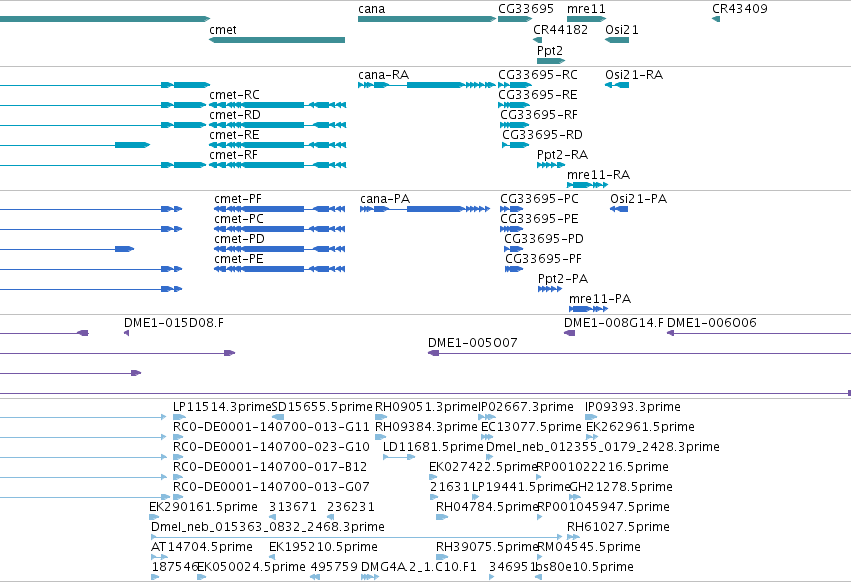The height and width of the screenshot is (582, 851).
Task: Click the bs80e10.5prime label
Action: 583,567
